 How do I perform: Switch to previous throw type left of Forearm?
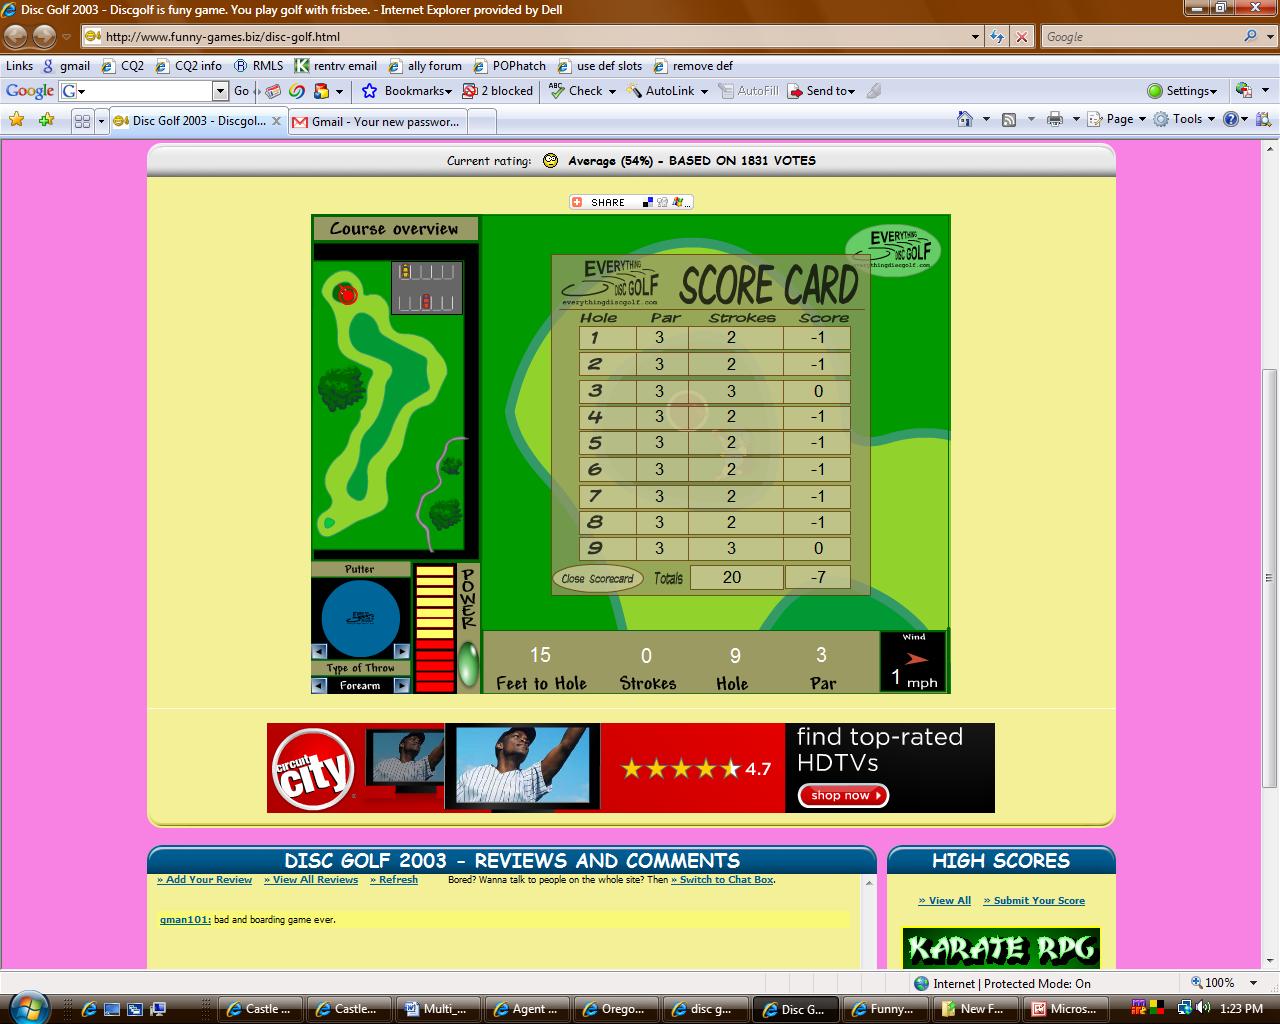pos(319,686)
